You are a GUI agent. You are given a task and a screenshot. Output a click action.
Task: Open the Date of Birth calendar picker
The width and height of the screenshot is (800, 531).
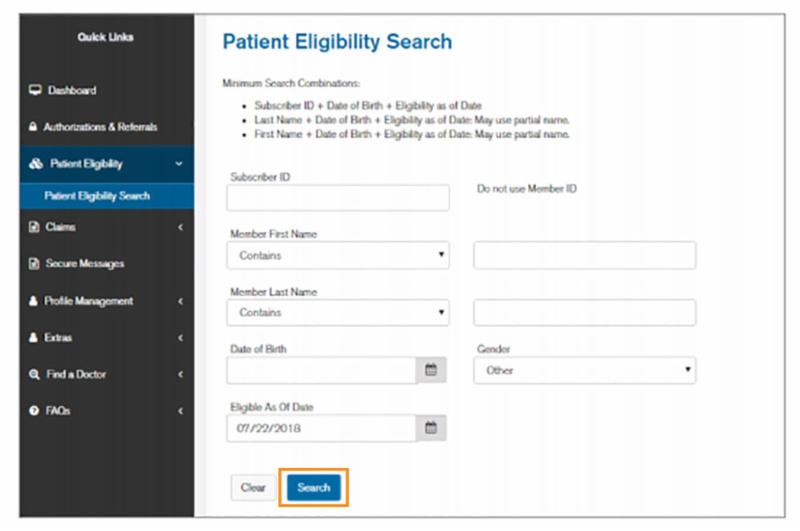(431, 370)
